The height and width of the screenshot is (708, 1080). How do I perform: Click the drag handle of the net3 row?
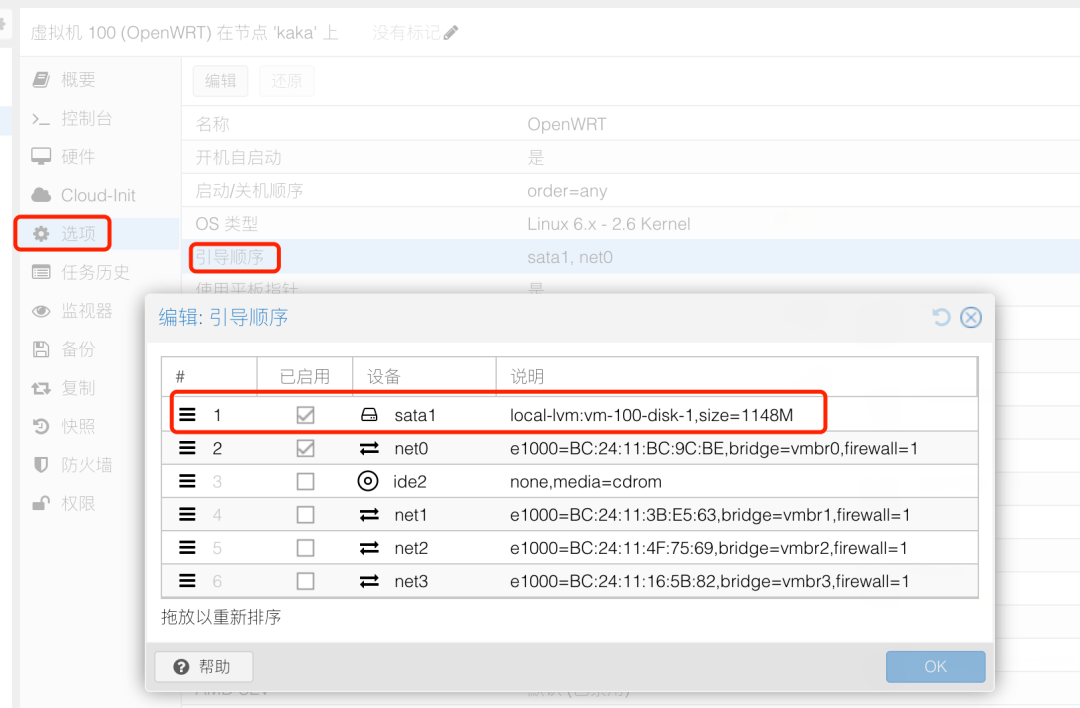point(187,581)
